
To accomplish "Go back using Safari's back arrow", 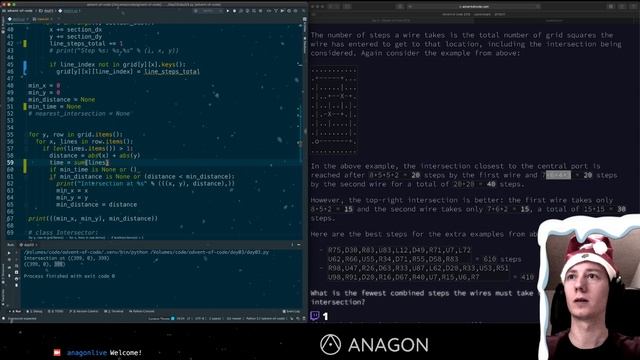I will 331,7.
